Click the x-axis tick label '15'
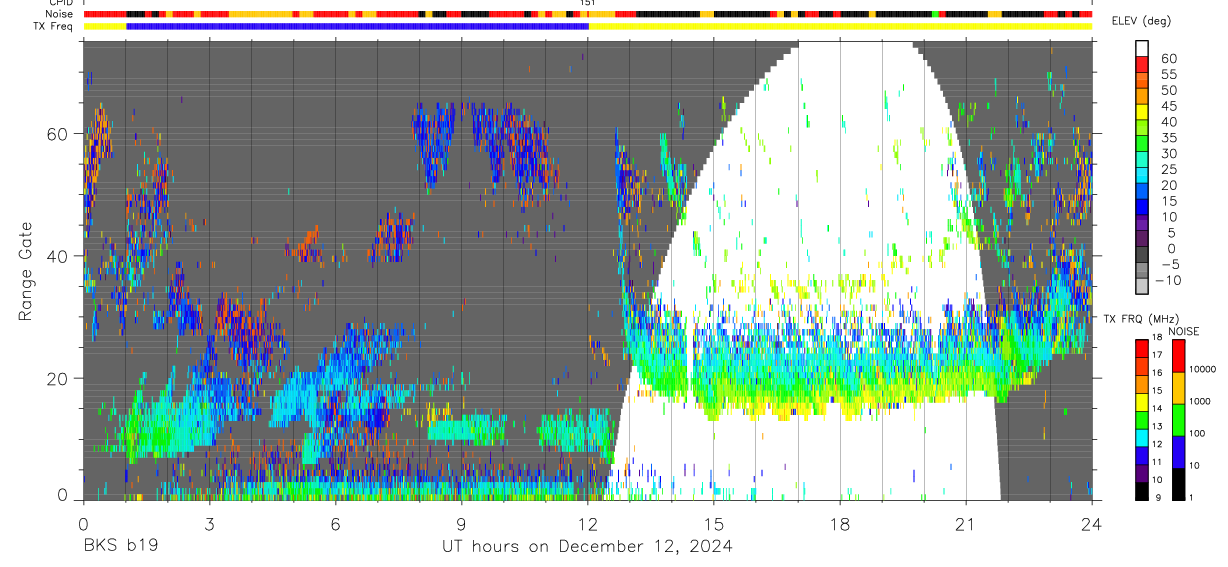The width and height of the screenshot is (1228, 567). (714, 523)
